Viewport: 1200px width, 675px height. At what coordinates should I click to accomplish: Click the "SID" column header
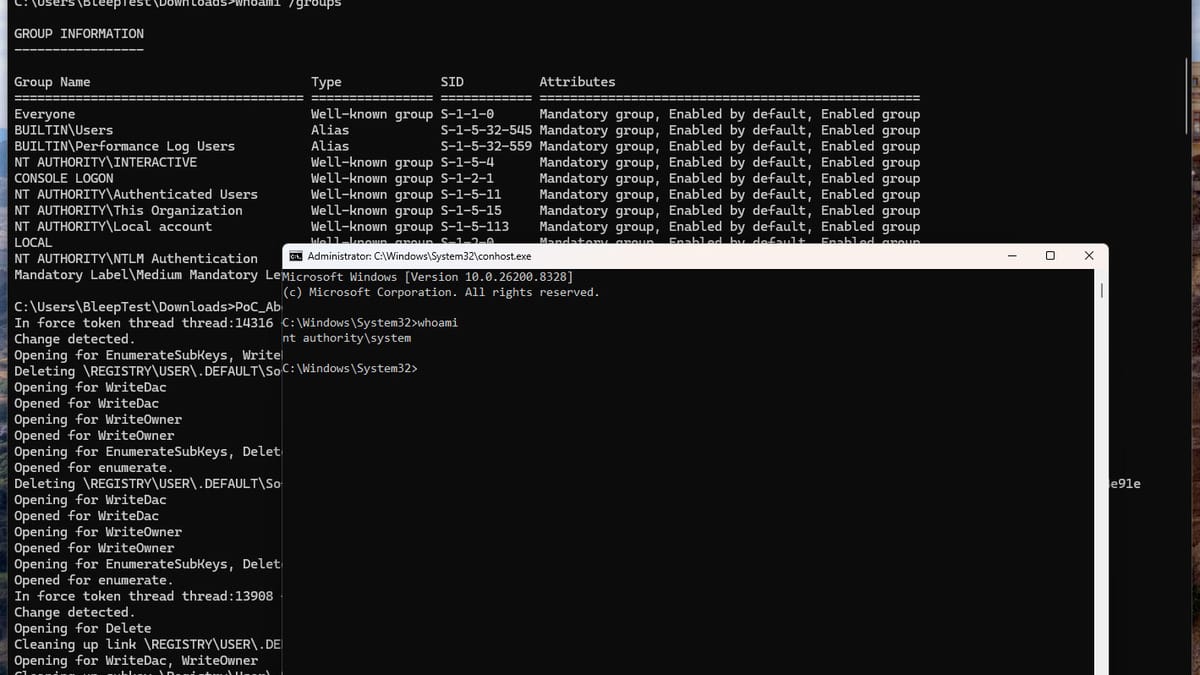(x=452, y=82)
